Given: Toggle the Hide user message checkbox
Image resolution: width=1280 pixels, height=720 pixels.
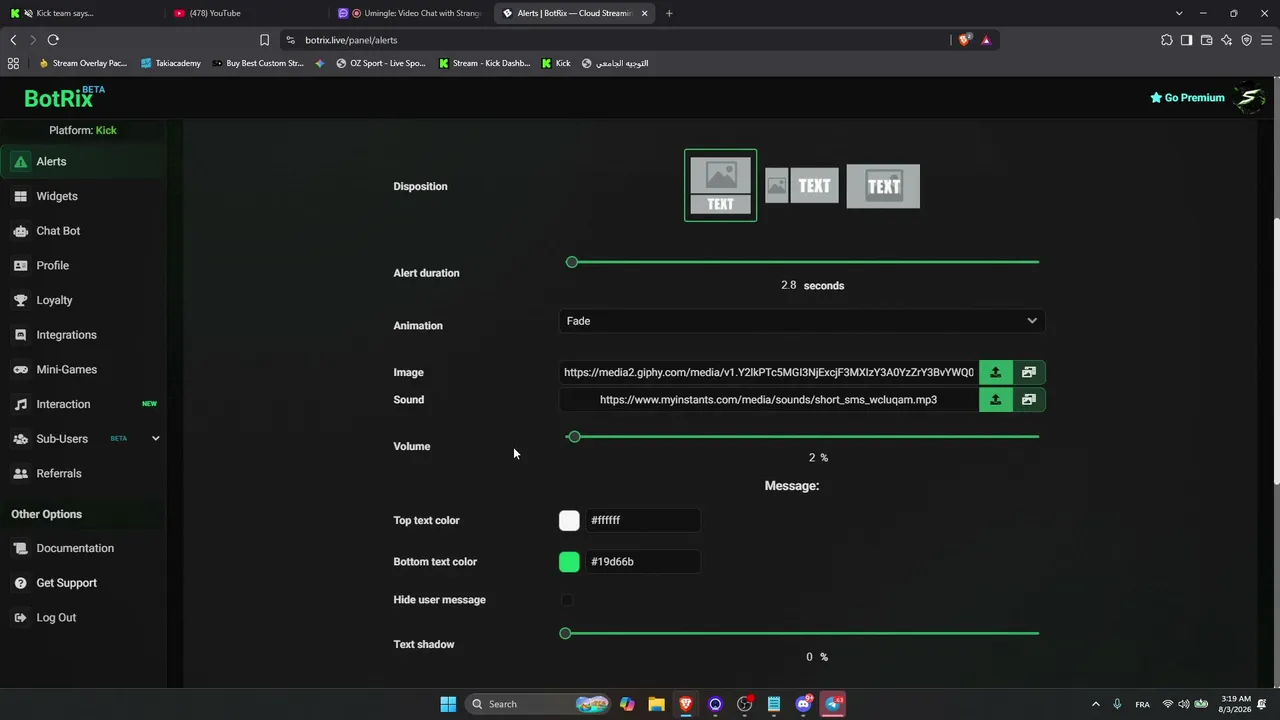Looking at the screenshot, I should pyautogui.click(x=567, y=600).
